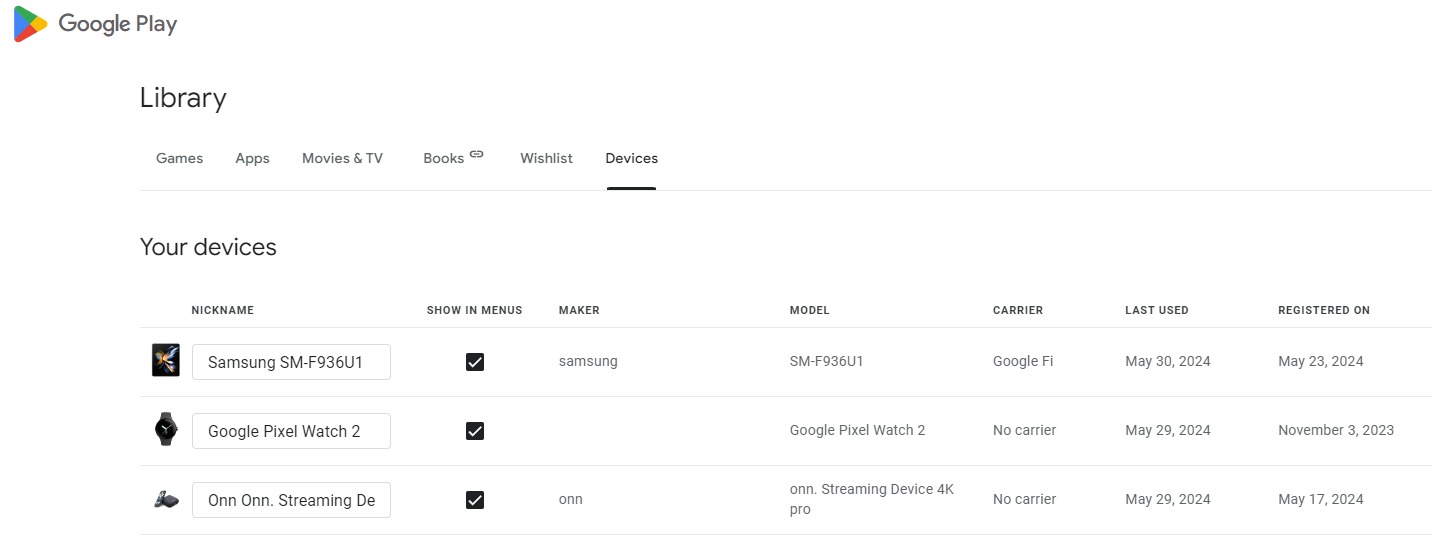Go to the Movies & TV tab

click(342, 158)
